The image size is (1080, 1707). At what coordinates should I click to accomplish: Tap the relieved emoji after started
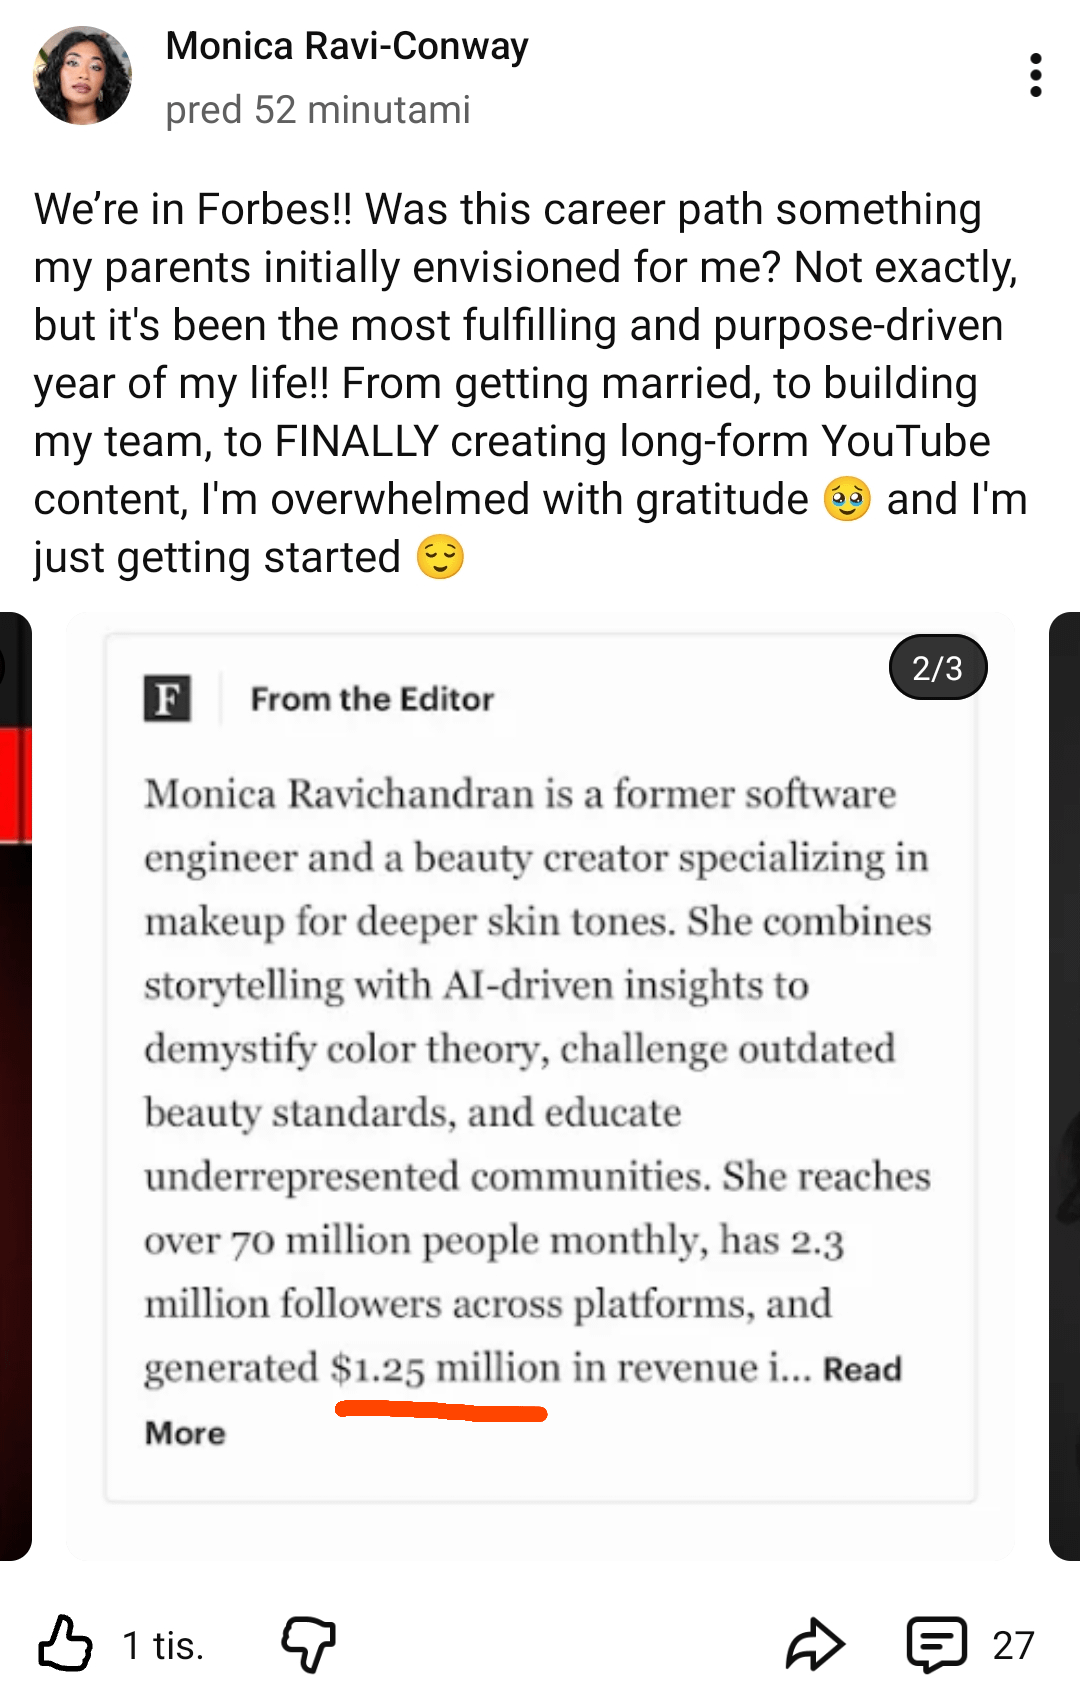coord(440,557)
